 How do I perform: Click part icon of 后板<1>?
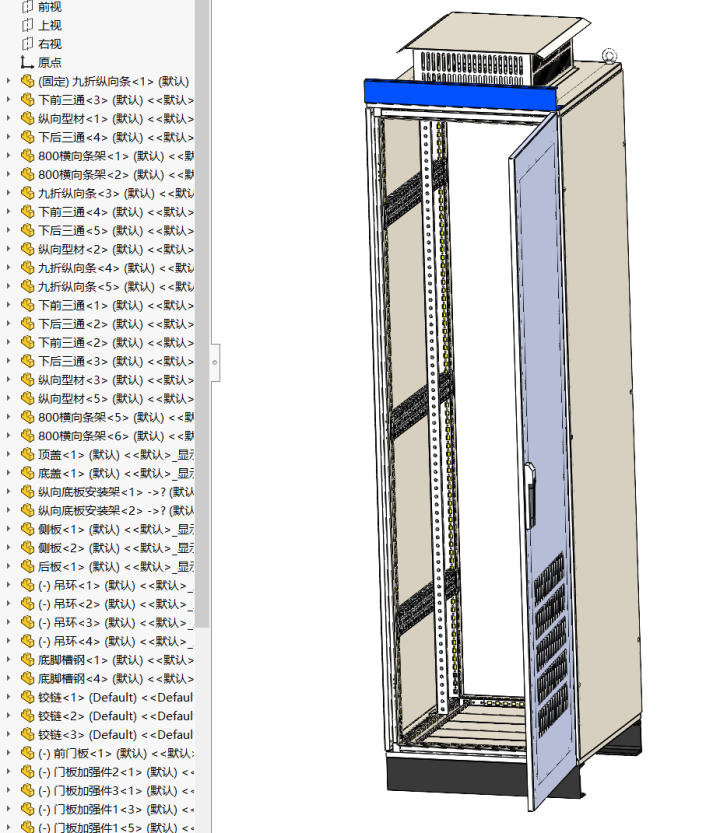28,566
